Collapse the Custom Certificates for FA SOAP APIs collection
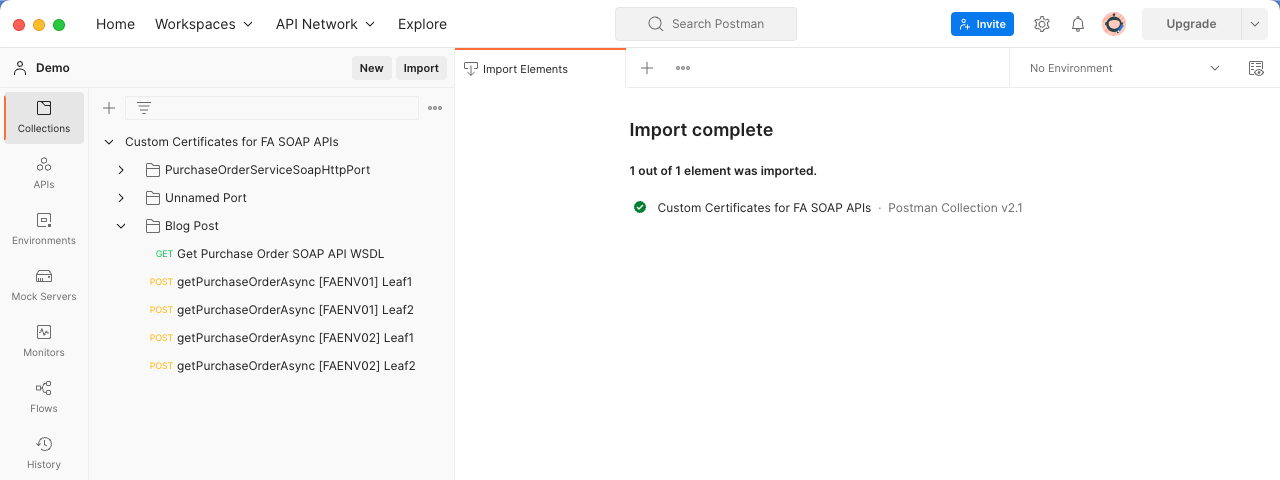Screen dimensions: 1280x480 [x=109, y=142]
